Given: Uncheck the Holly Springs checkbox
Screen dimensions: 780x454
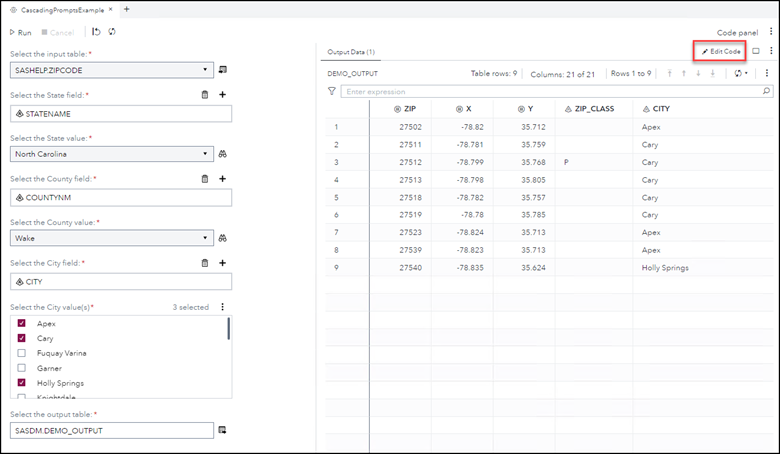Looking at the screenshot, I should 22,383.
